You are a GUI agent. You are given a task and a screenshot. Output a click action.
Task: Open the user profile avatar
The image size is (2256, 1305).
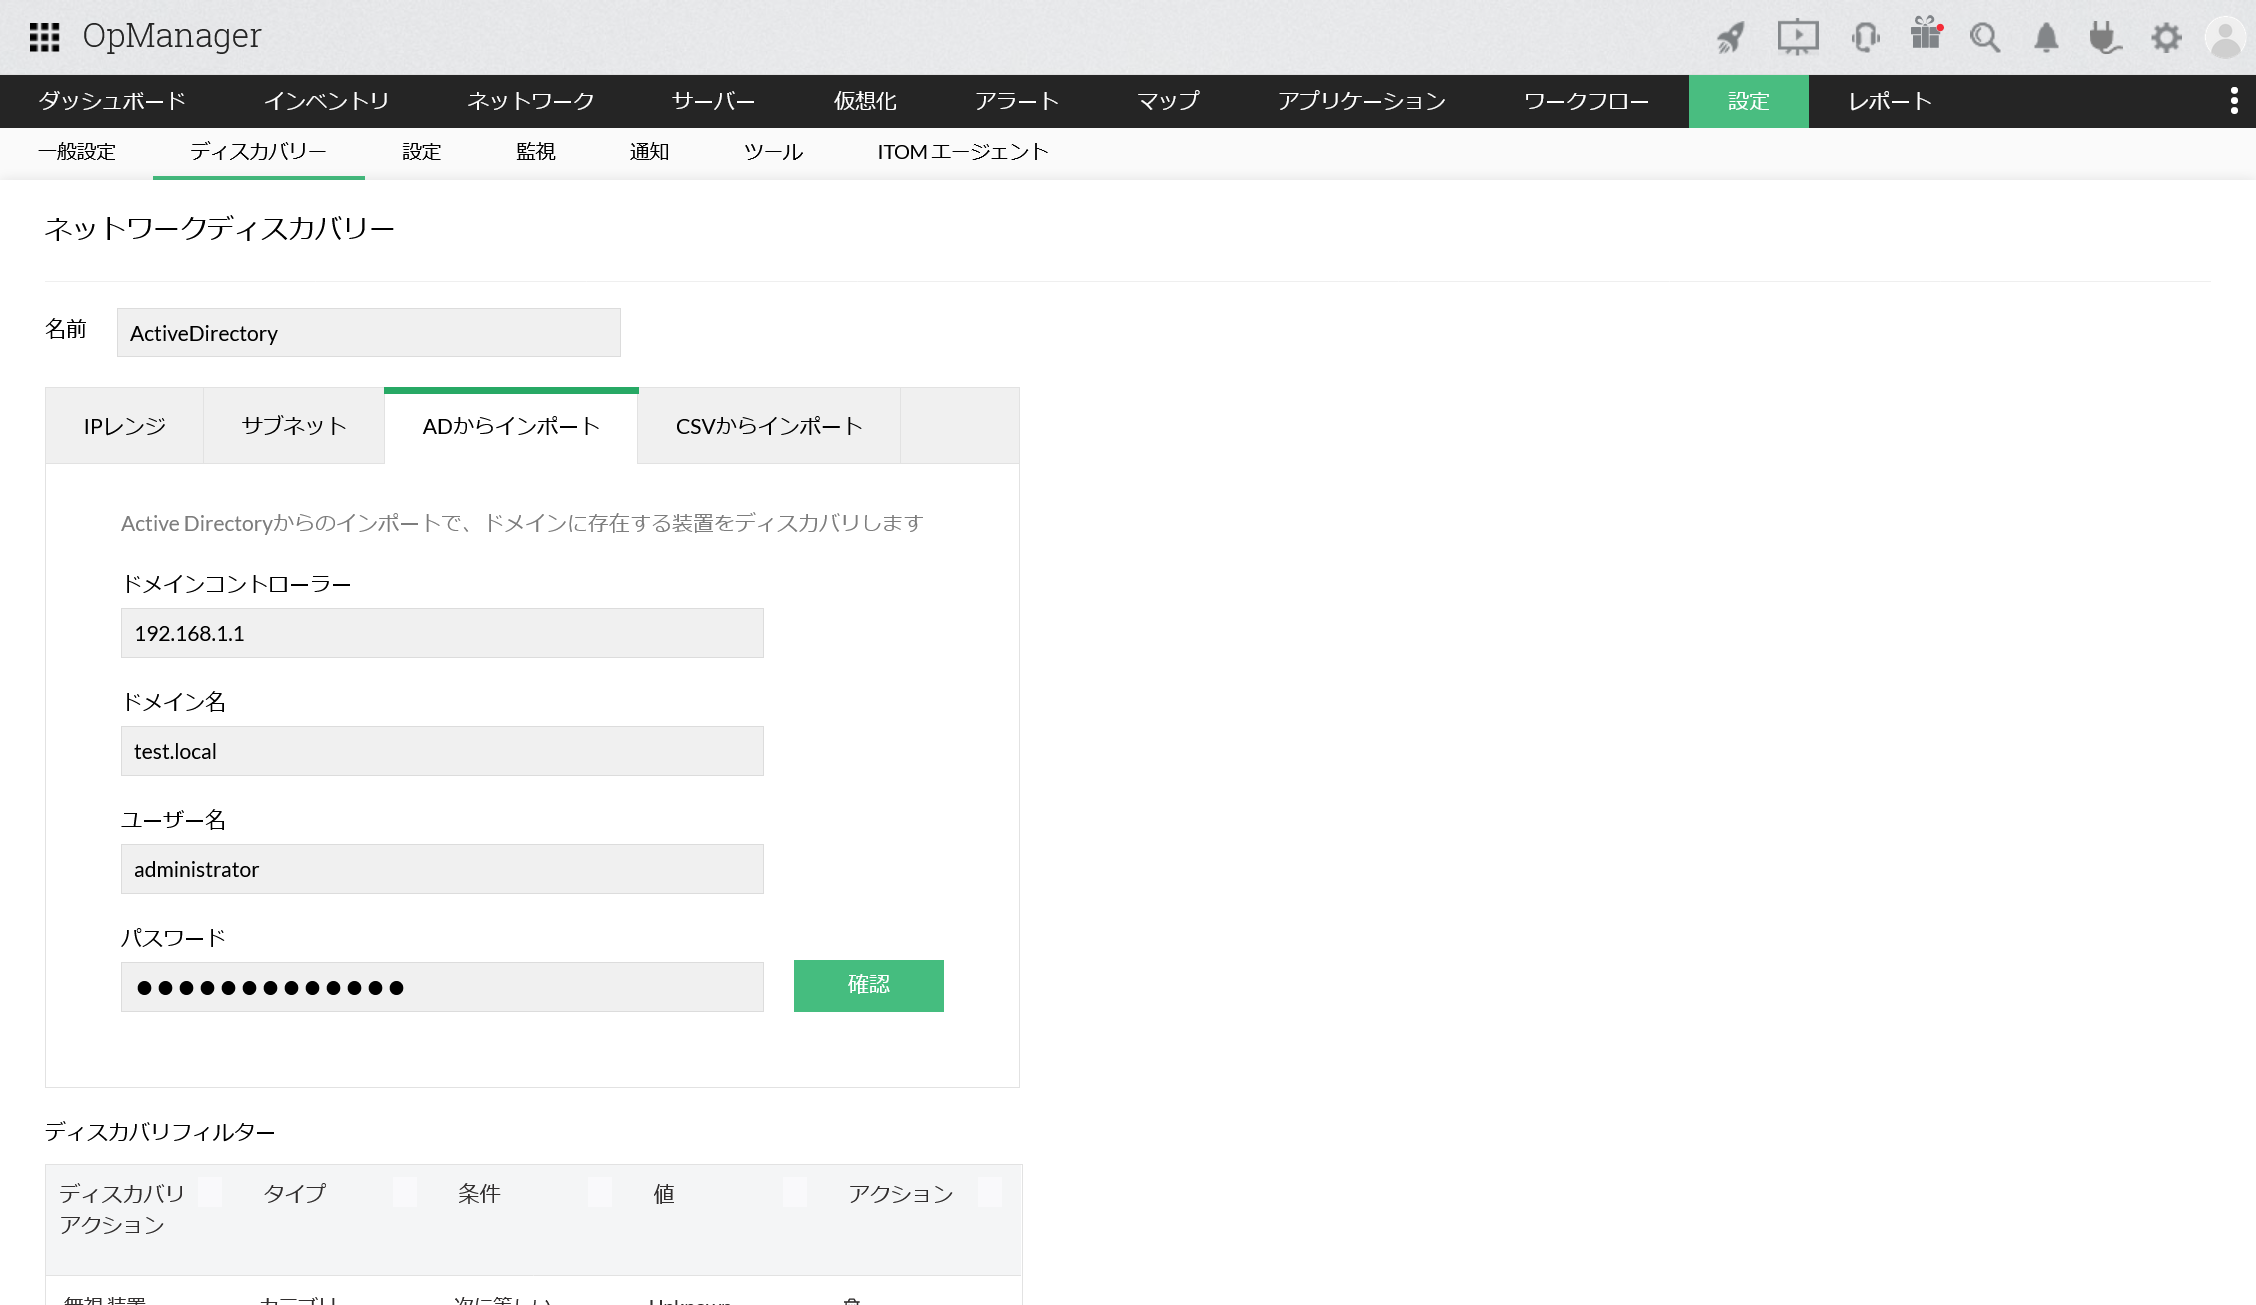click(2226, 38)
